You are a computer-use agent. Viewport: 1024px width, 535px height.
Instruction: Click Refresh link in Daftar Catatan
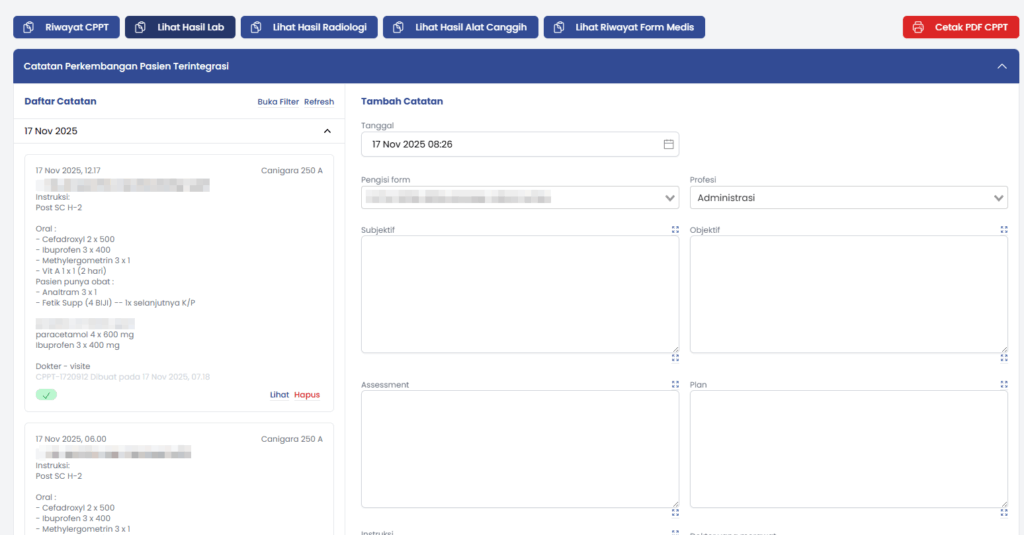tap(319, 102)
